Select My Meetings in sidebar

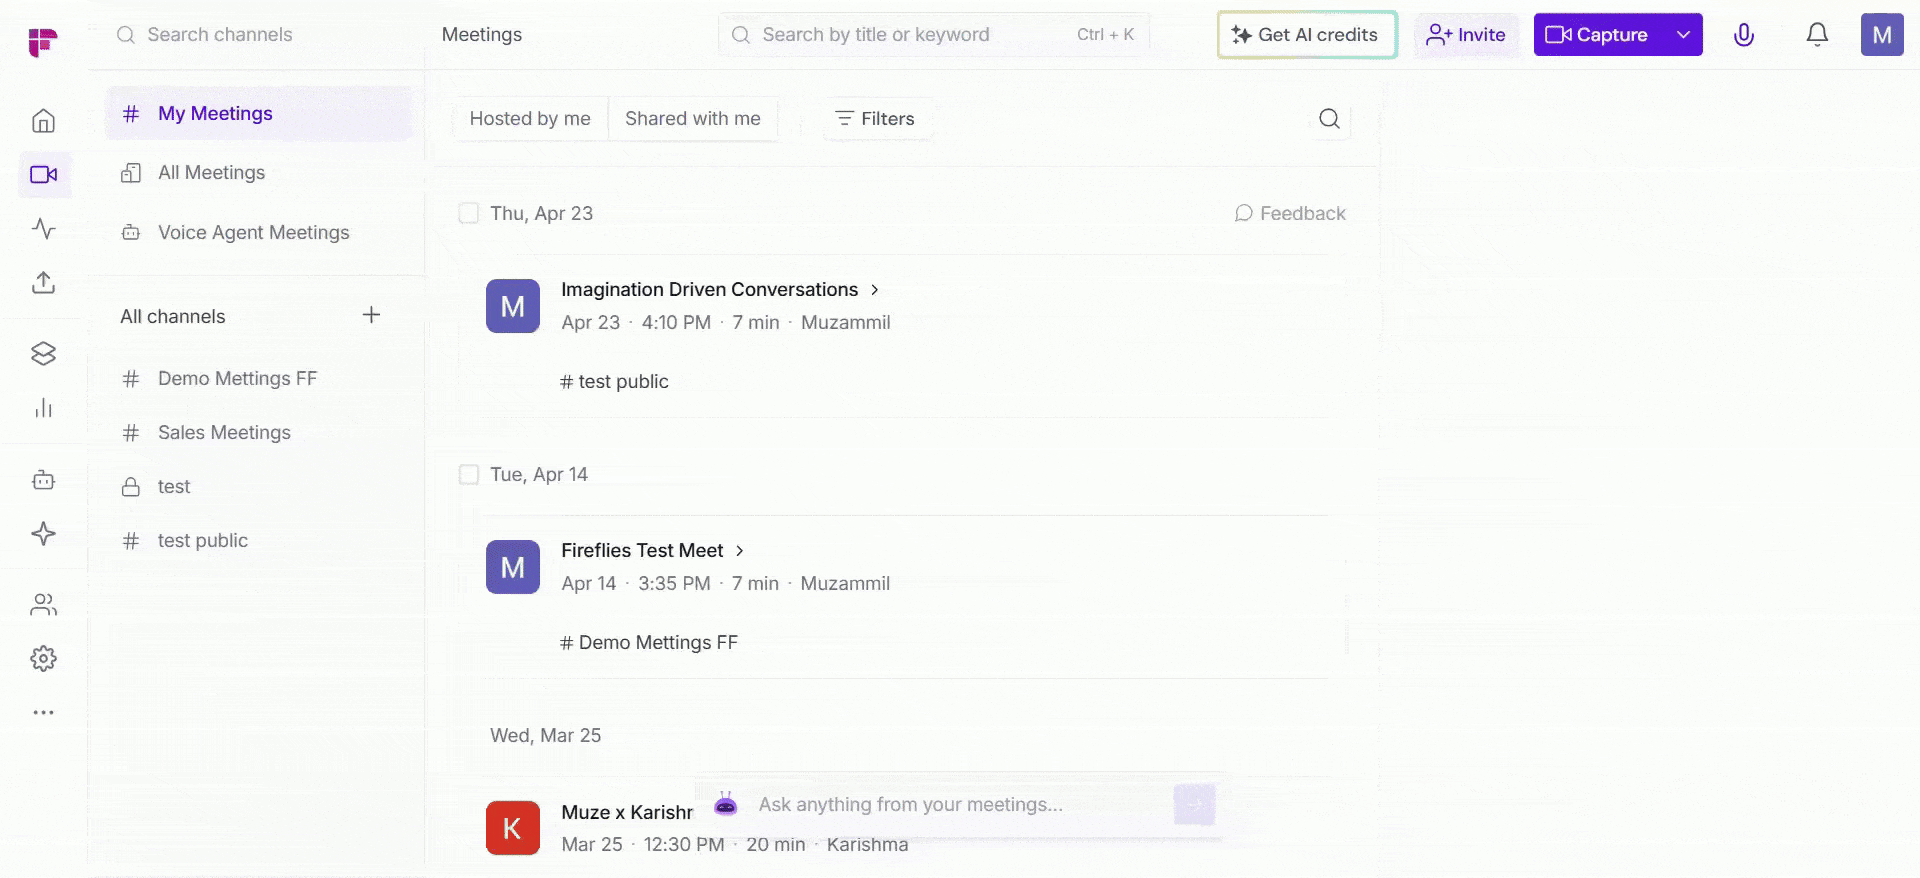tap(259, 114)
